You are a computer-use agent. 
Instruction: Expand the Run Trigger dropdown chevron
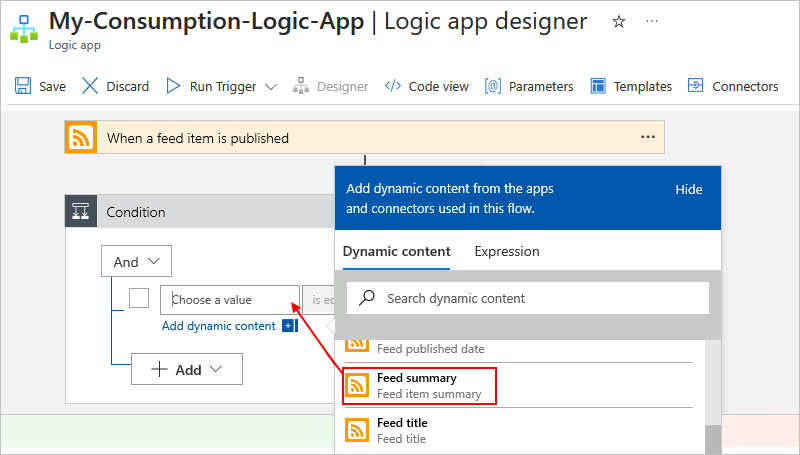coord(271,87)
